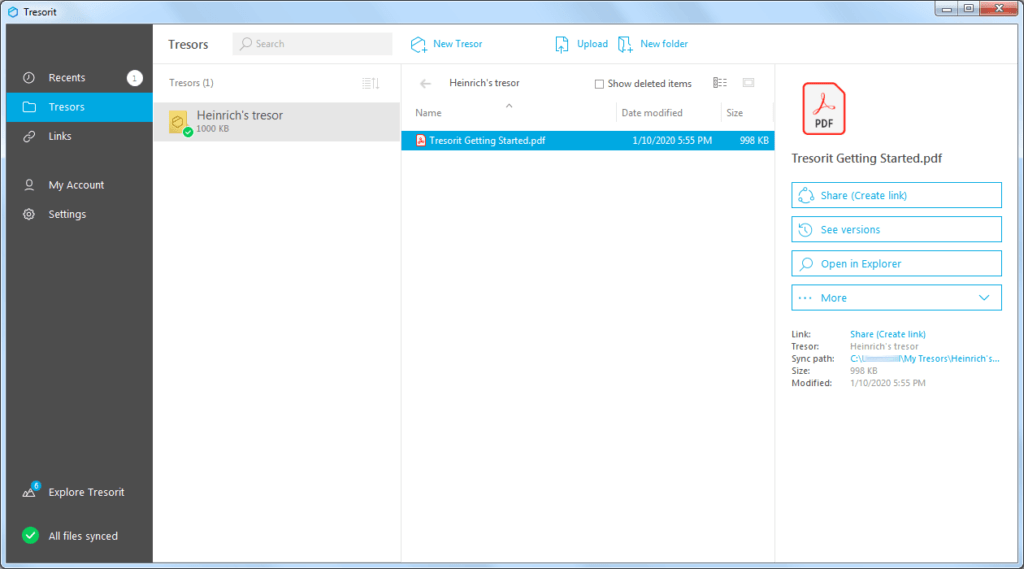Select Heinrich's tresor in the list
The width and height of the screenshot is (1024, 569).
click(x=277, y=122)
